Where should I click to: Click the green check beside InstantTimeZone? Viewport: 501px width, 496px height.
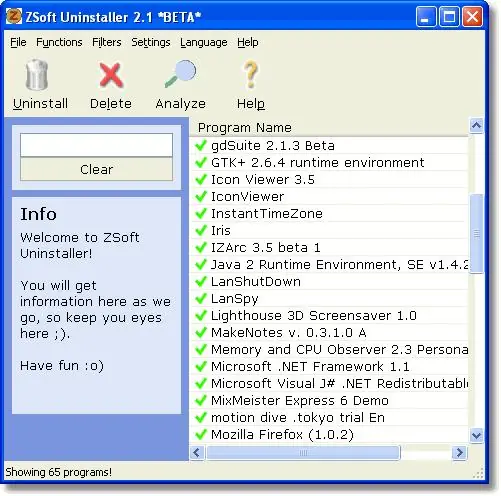pyautogui.click(x=201, y=214)
